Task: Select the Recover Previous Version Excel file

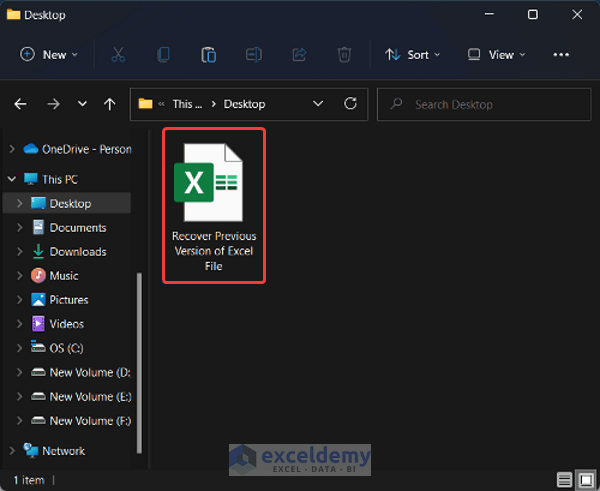Action: (214, 206)
